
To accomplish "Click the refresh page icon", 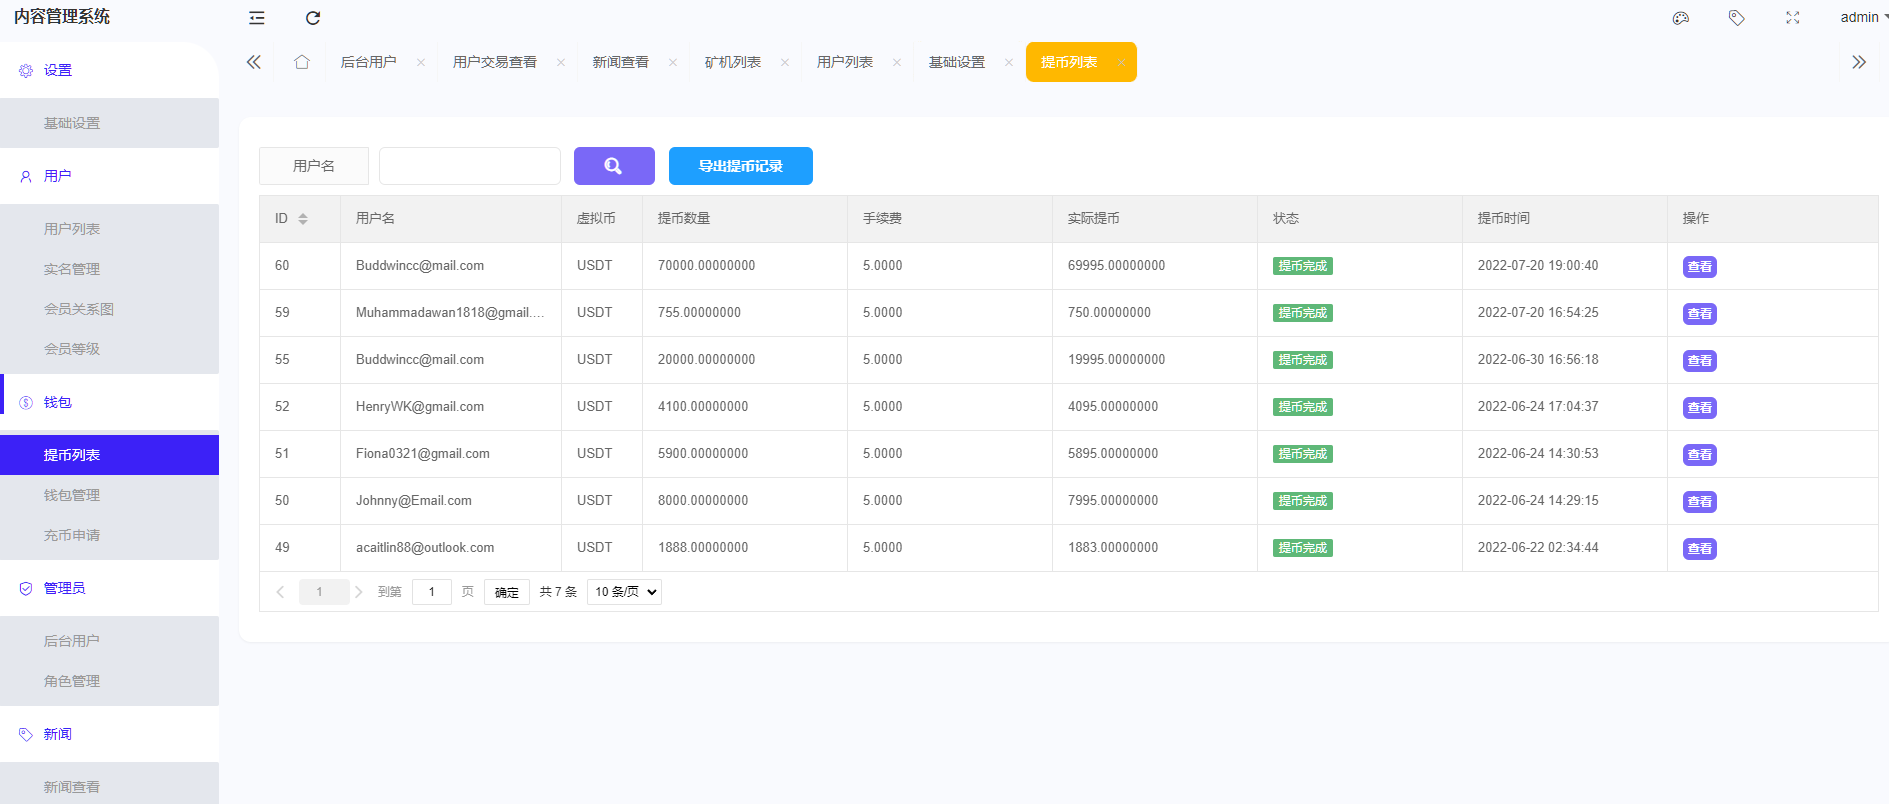I will (313, 18).
